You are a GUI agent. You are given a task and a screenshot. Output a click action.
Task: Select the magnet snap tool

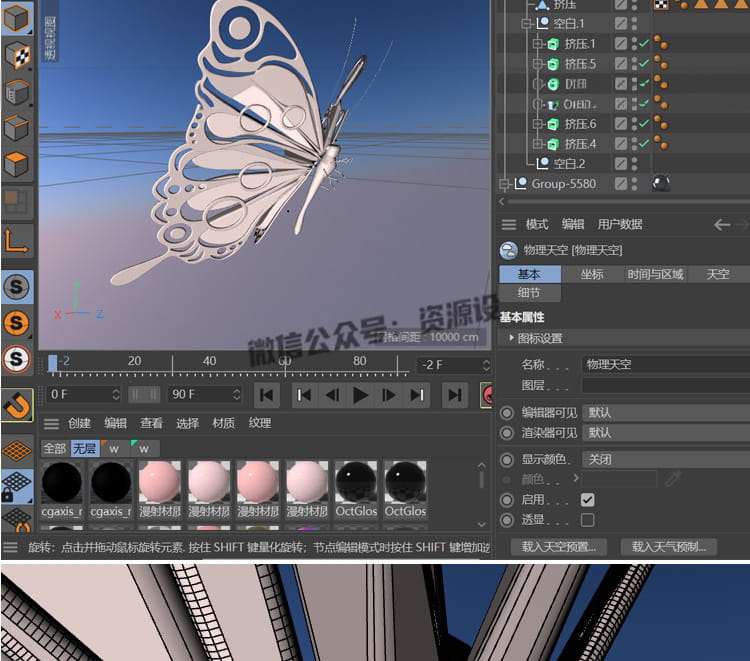click(17, 405)
